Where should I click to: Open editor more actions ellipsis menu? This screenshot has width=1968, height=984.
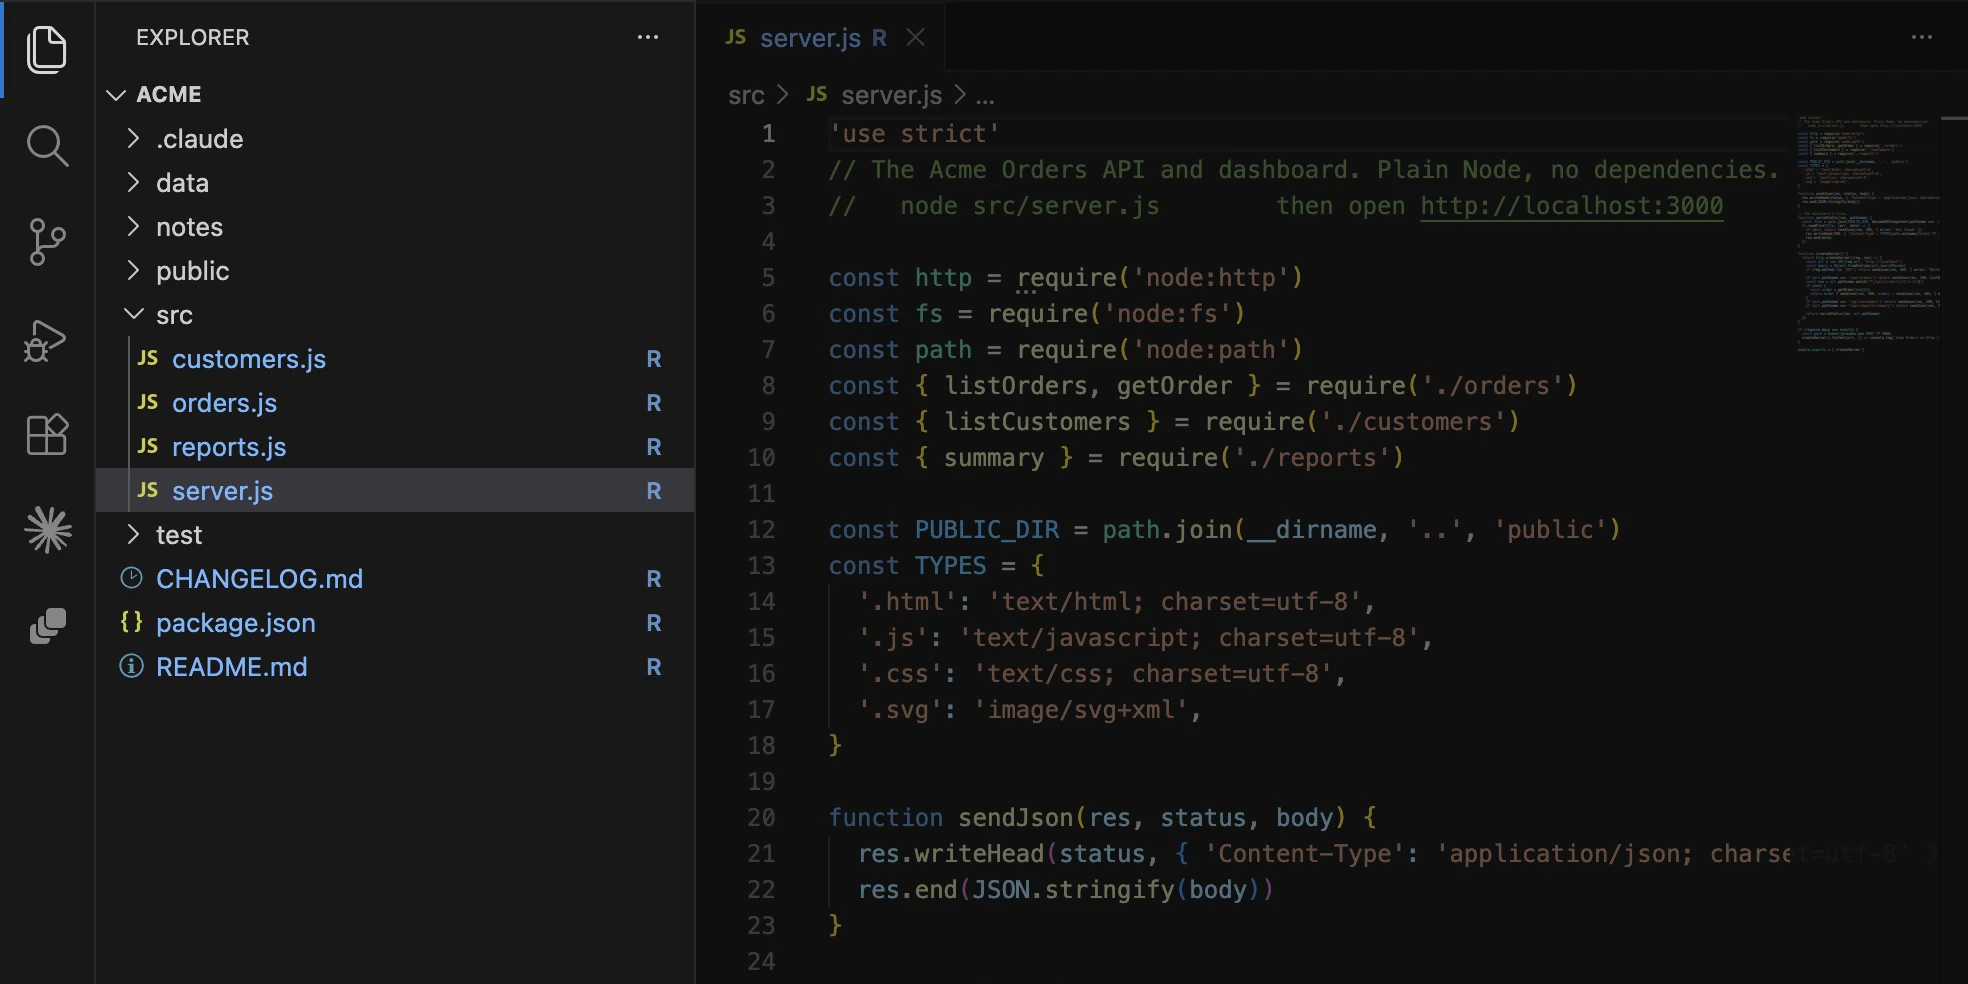coord(1922,38)
